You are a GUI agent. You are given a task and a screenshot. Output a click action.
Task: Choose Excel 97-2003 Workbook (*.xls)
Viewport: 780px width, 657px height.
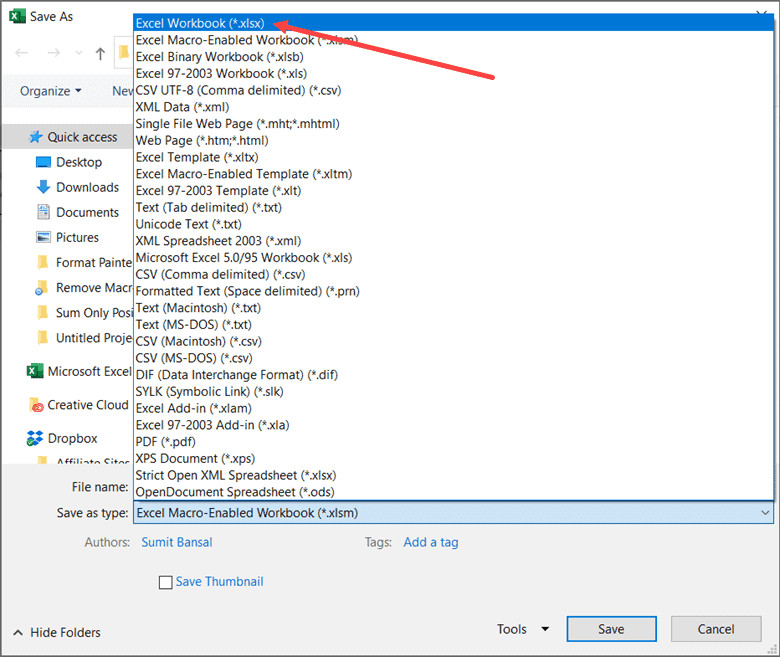pos(453,73)
